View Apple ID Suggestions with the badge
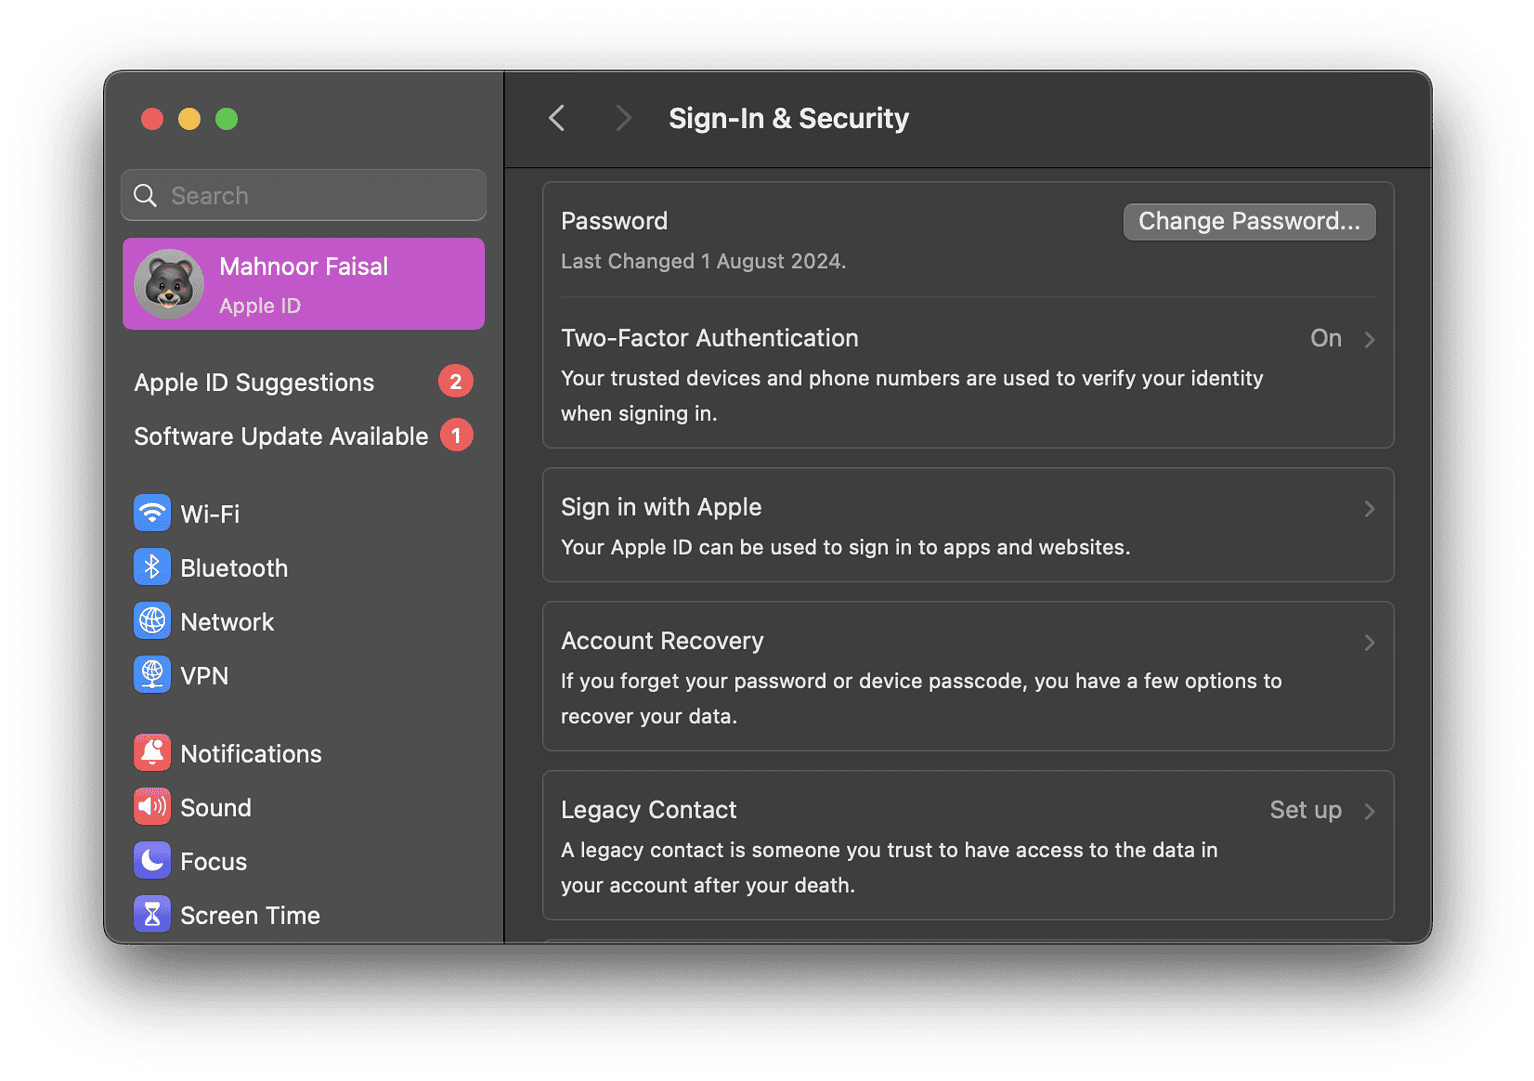Viewport: 1534px width, 1081px height. pos(253,382)
